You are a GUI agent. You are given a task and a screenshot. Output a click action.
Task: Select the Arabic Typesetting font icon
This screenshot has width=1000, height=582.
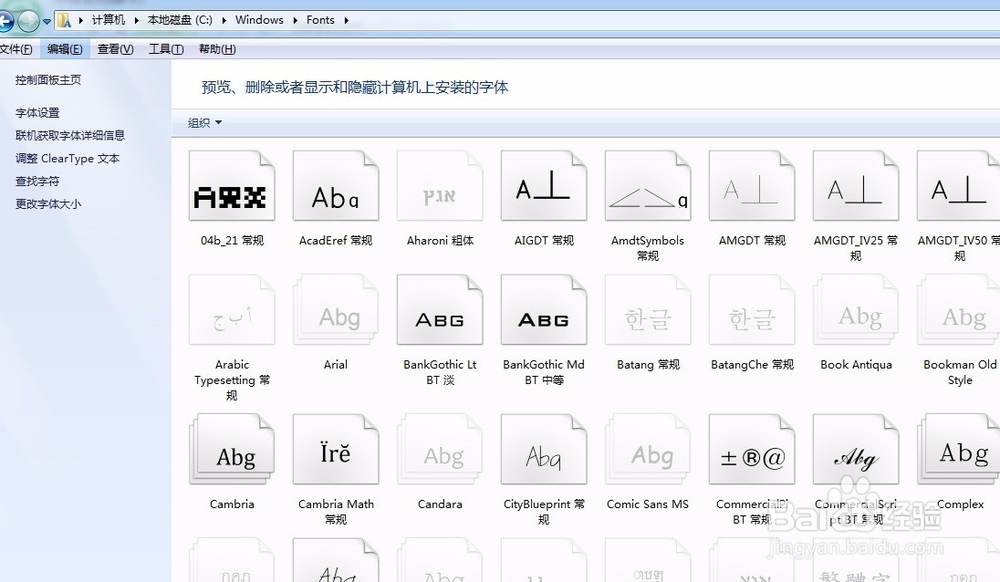[x=232, y=310]
